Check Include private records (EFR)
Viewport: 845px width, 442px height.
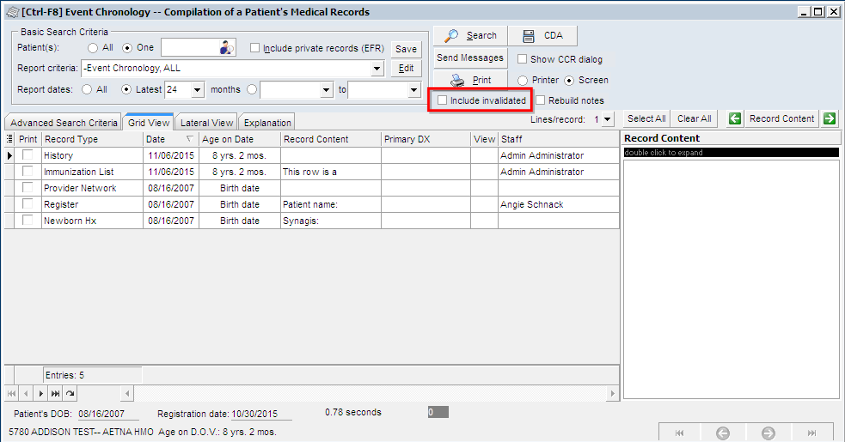[x=255, y=48]
